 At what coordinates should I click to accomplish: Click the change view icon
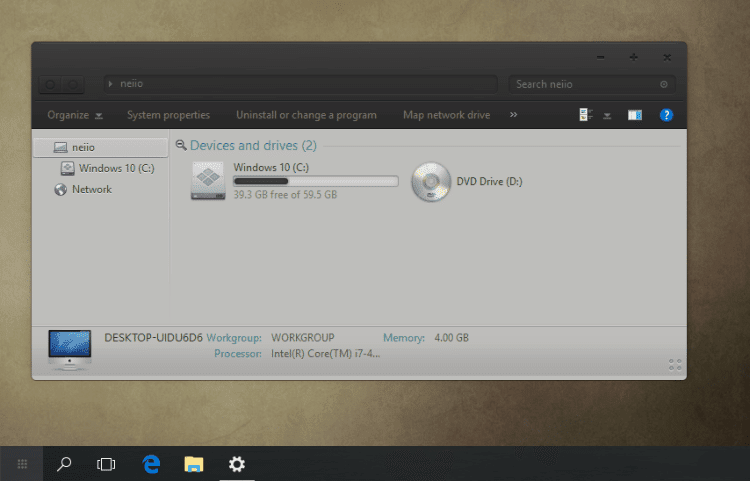coord(586,115)
